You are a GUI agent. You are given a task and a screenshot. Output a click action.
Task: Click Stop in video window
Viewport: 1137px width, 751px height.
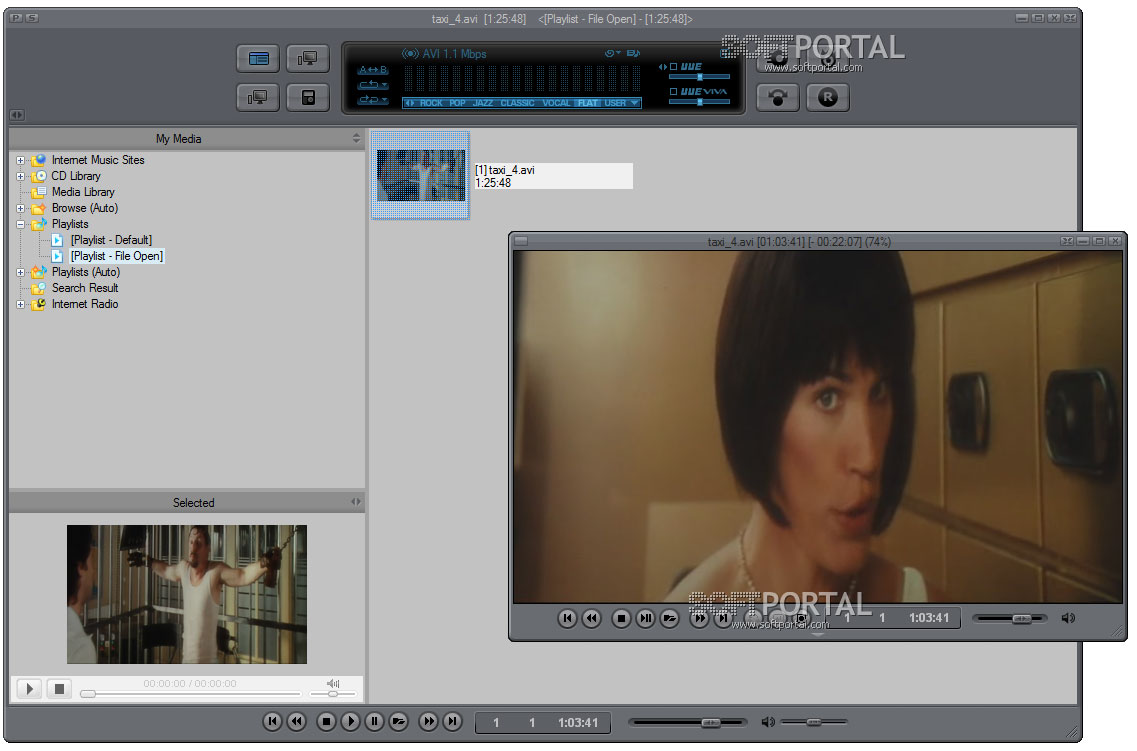(621, 618)
